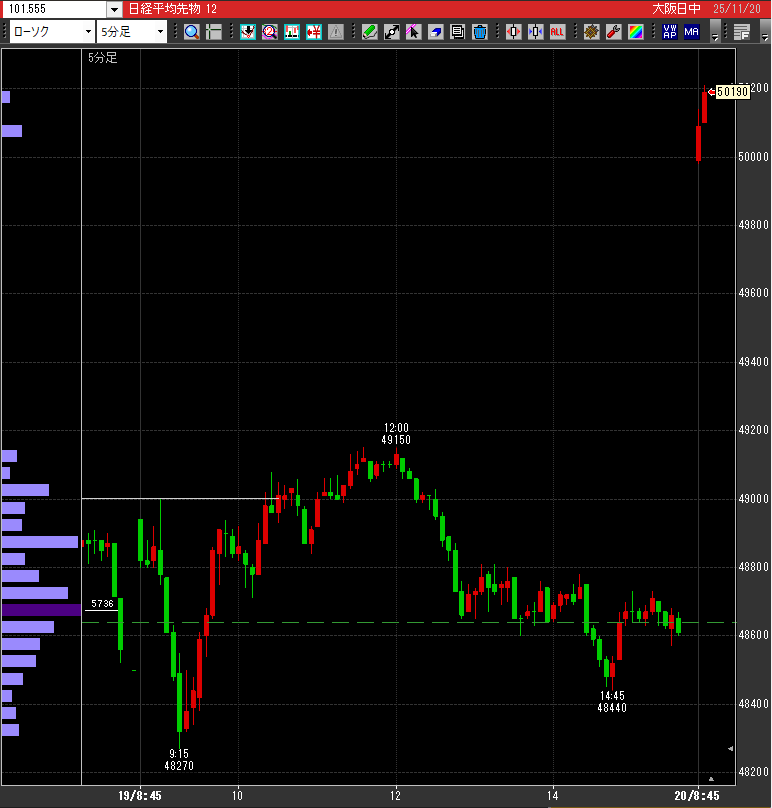The image size is (772, 808).
Task: Select the eraser tool
Action: pyautogui.click(x=435, y=32)
